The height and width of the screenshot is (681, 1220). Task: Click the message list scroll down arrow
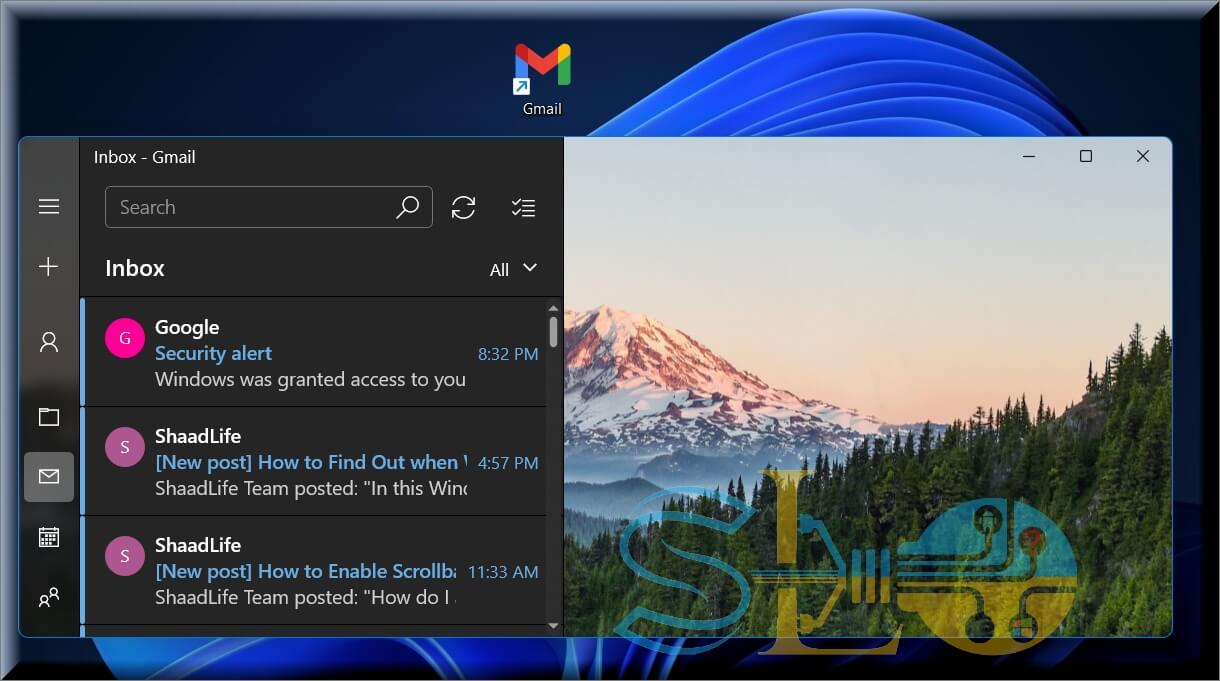pos(554,626)
